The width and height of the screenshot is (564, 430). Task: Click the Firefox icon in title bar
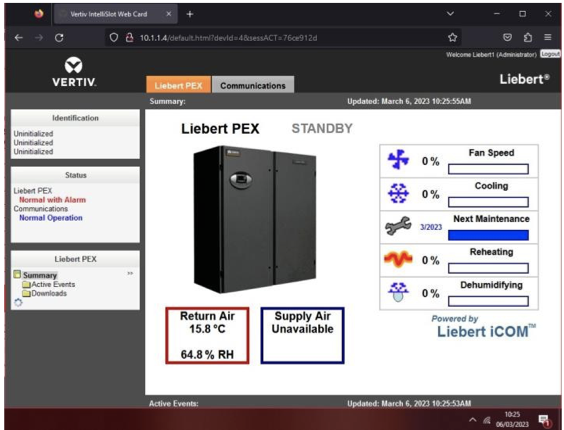[39, 14]
